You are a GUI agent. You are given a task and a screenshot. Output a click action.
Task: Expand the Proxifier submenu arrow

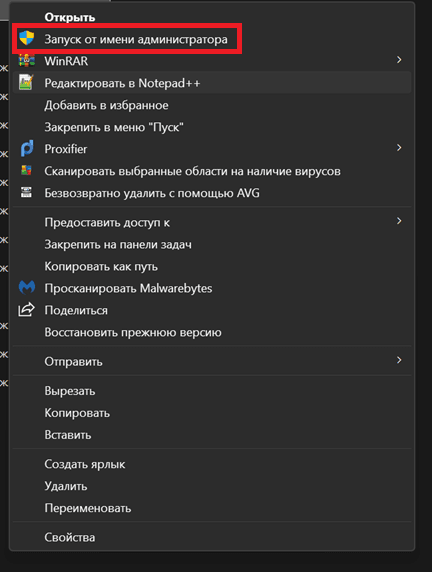399,147
